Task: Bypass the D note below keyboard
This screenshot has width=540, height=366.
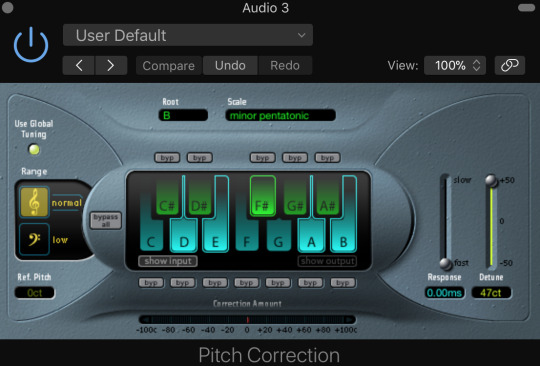Action: [x=183, y=283]
